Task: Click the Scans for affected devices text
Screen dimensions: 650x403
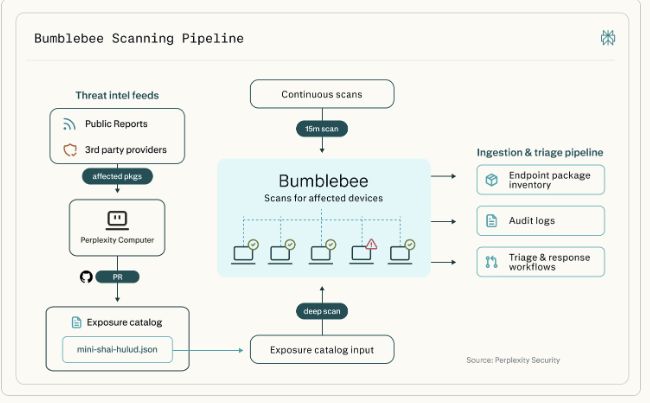Action: [x=323, y=198]
